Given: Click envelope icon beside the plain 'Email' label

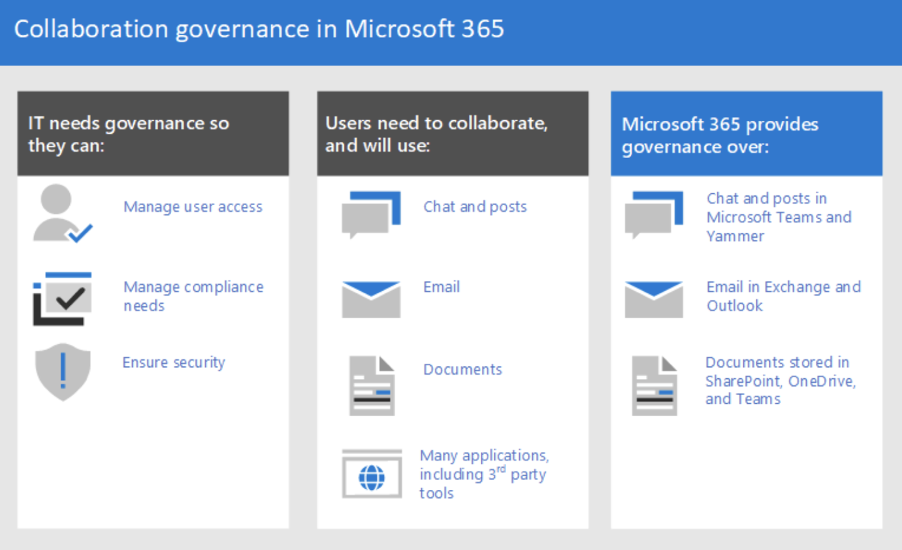Looking at the screenshot, I should [x=371, y=299].
